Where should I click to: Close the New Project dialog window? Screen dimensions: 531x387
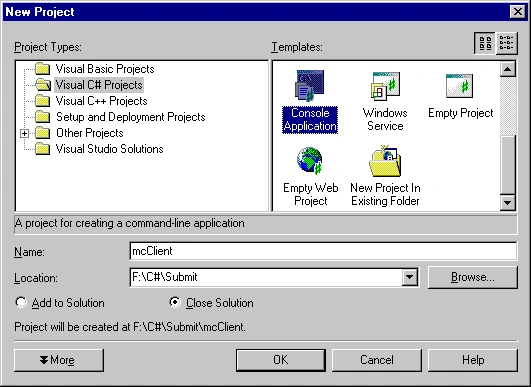[x=518, y=12]
